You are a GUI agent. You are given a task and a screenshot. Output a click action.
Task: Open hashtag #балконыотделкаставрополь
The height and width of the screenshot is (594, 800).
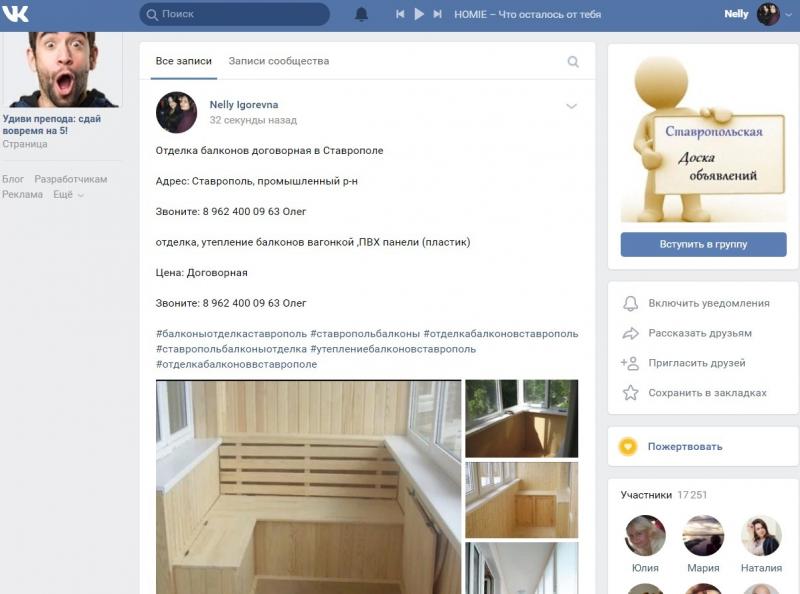click(232, 334)
